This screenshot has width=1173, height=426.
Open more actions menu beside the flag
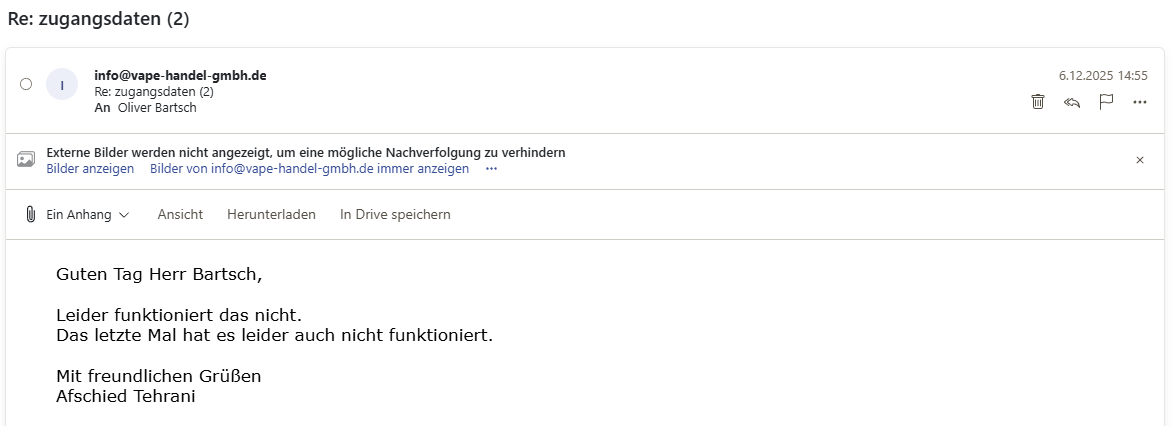(x=1140, y=102)
